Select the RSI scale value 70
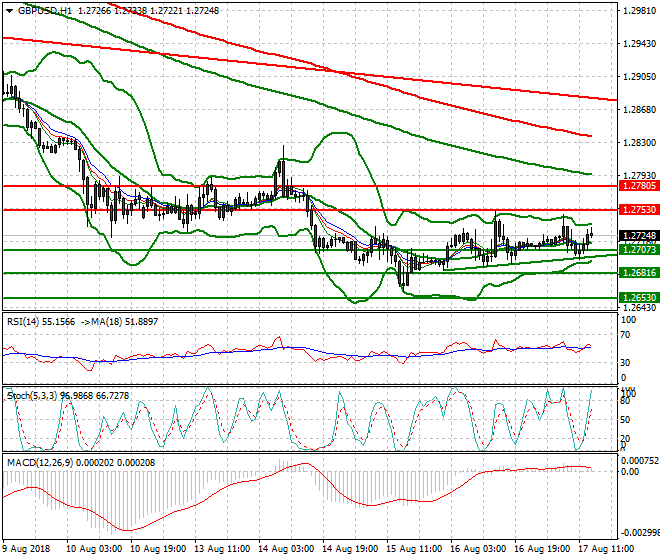The image size is (660, 560). tap(626, 335)
